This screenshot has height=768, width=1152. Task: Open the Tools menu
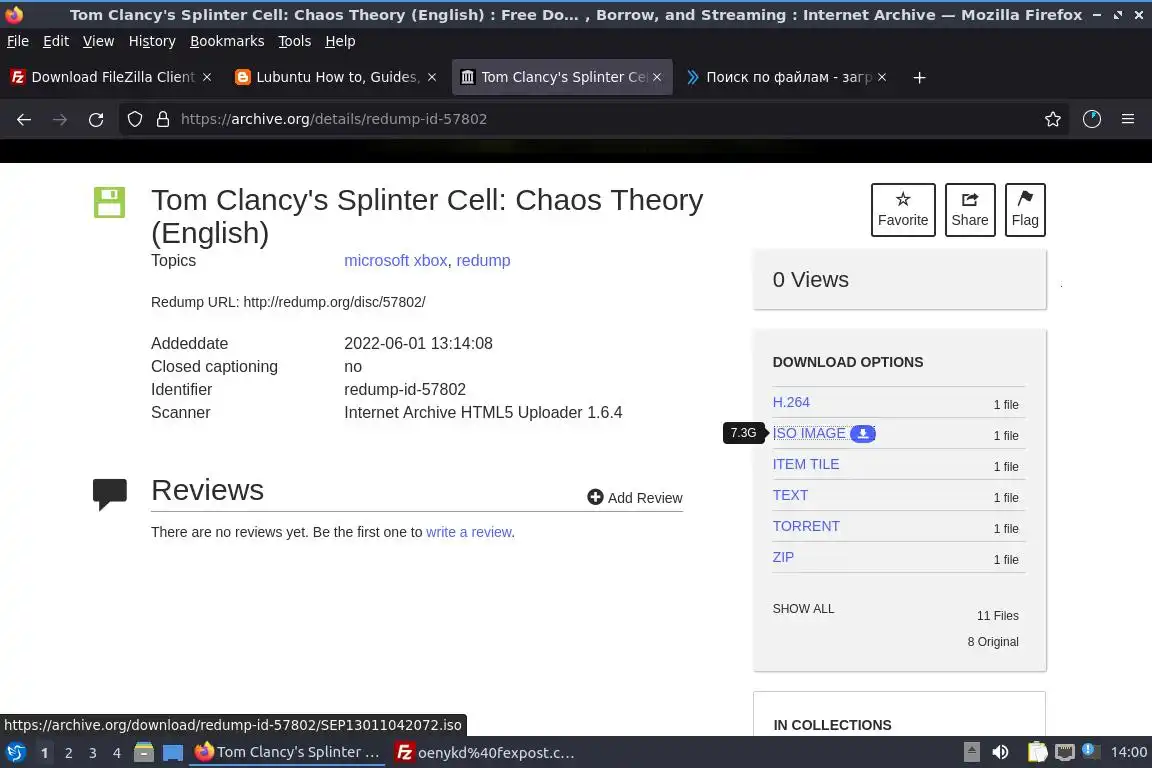point(295,41)
